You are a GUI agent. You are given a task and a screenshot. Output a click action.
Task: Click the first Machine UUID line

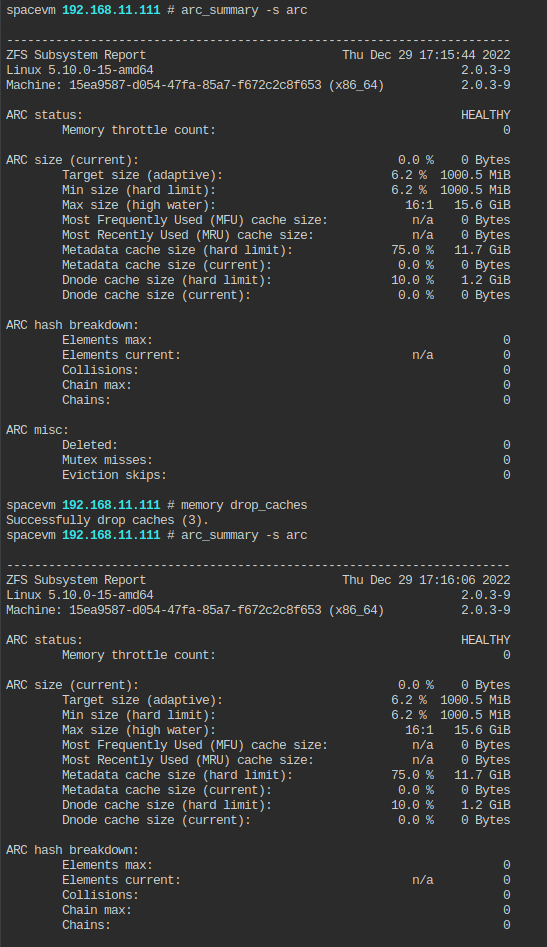tap(195, 85)
